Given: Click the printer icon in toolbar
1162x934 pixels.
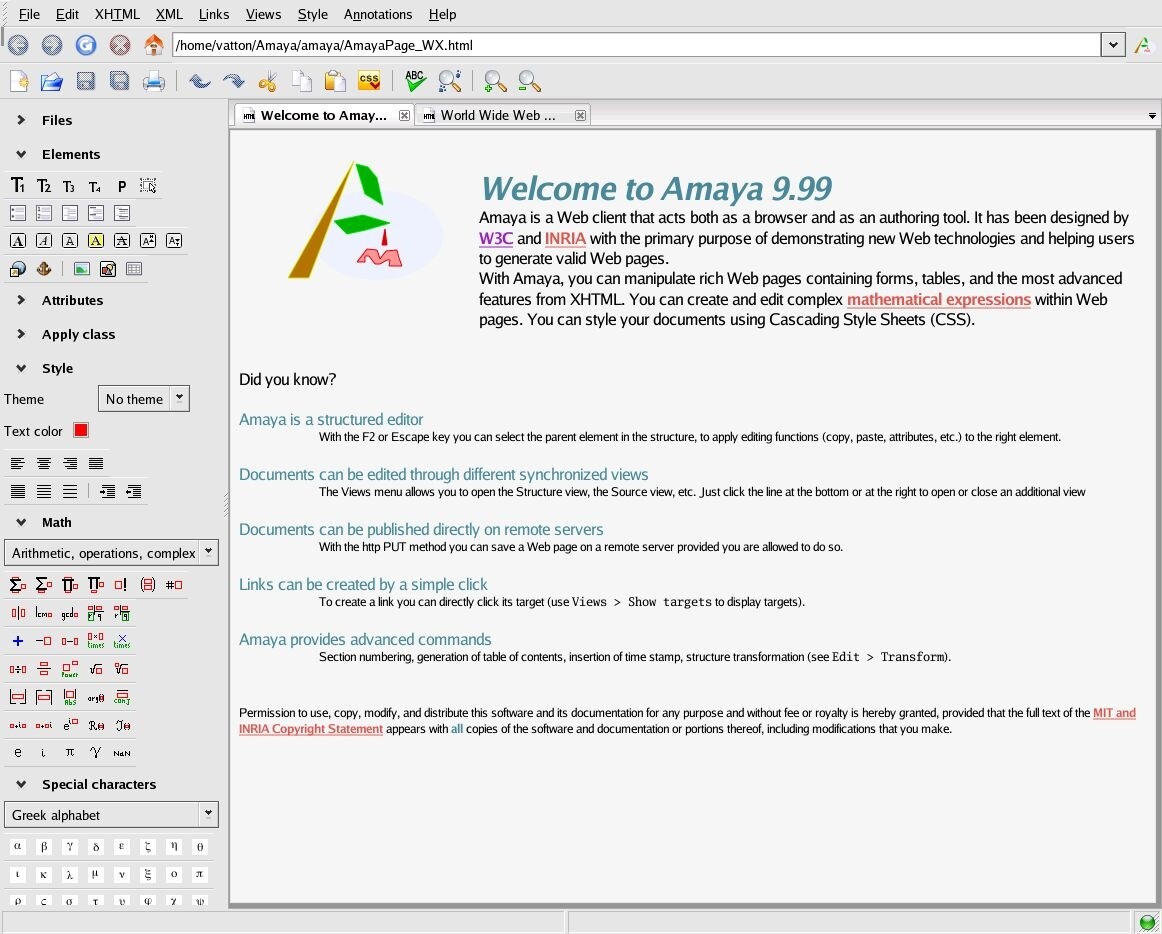Looking at the screenshot, I should [x=153, y=80].
